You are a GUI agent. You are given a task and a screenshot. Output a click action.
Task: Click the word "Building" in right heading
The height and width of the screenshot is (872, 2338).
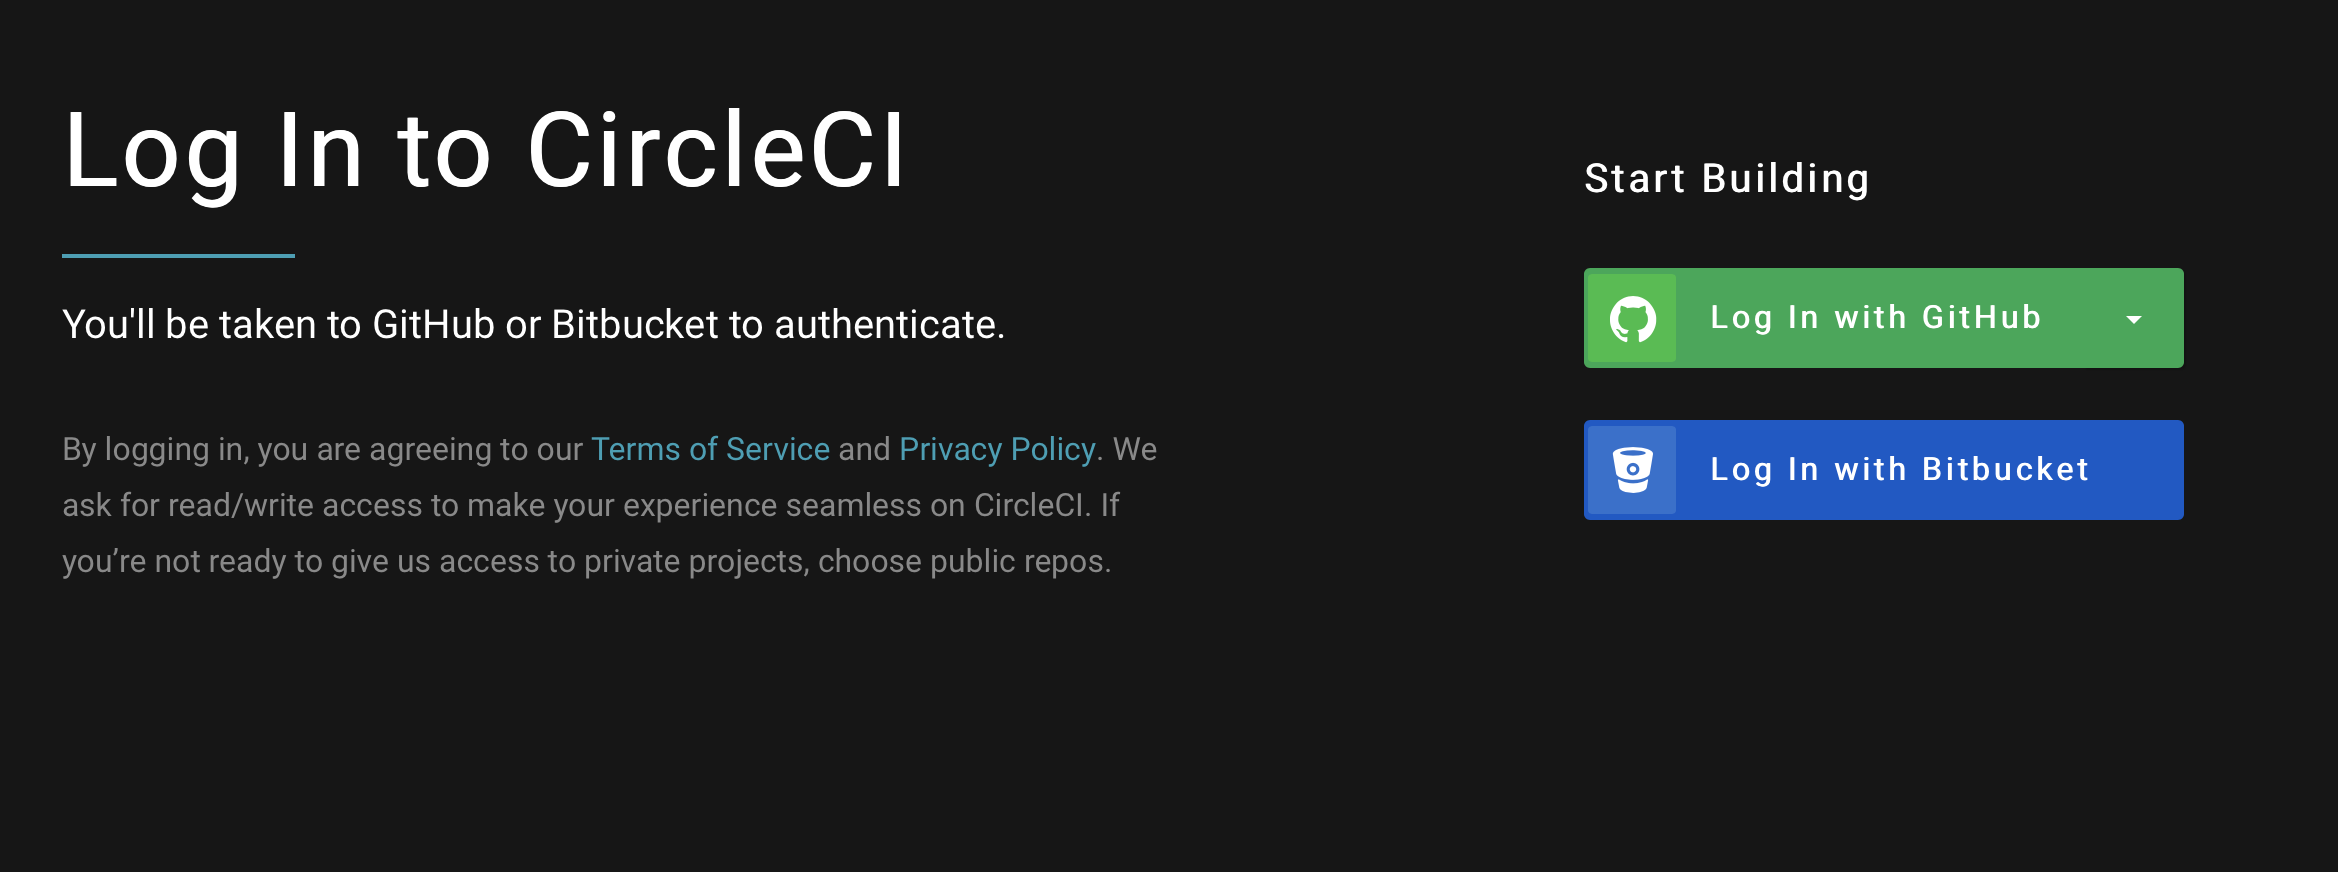1785,179
